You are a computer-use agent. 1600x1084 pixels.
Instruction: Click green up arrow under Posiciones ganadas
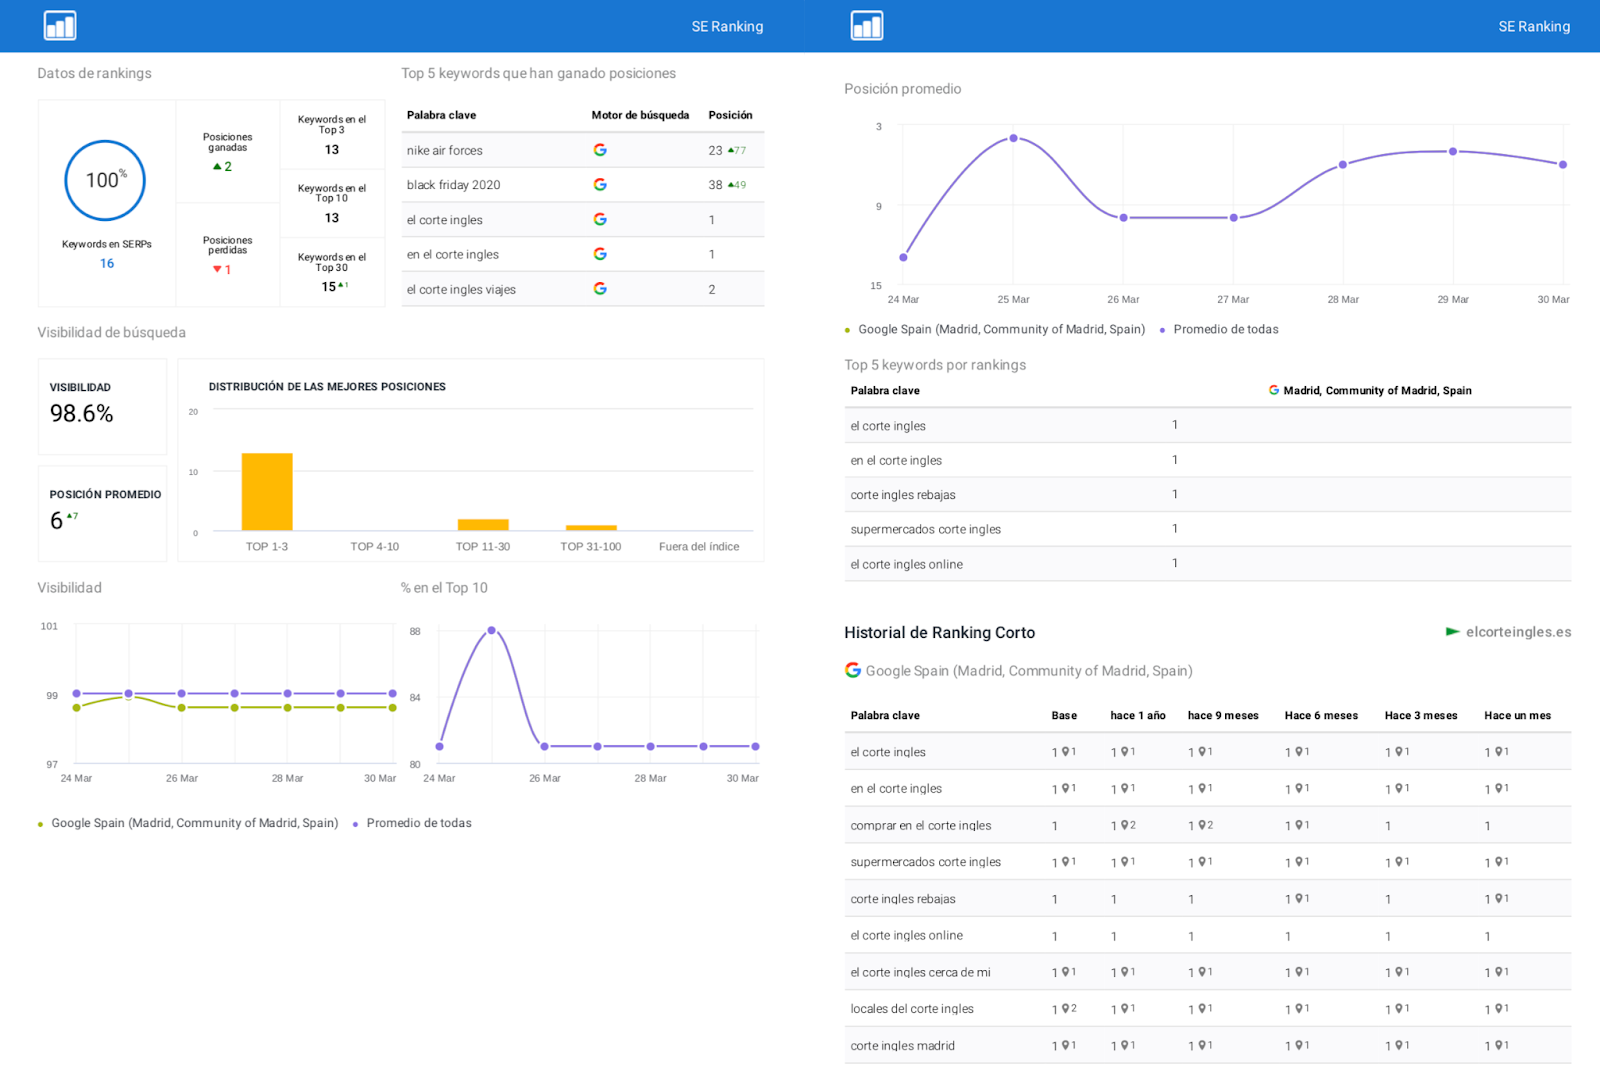point(217,167)
